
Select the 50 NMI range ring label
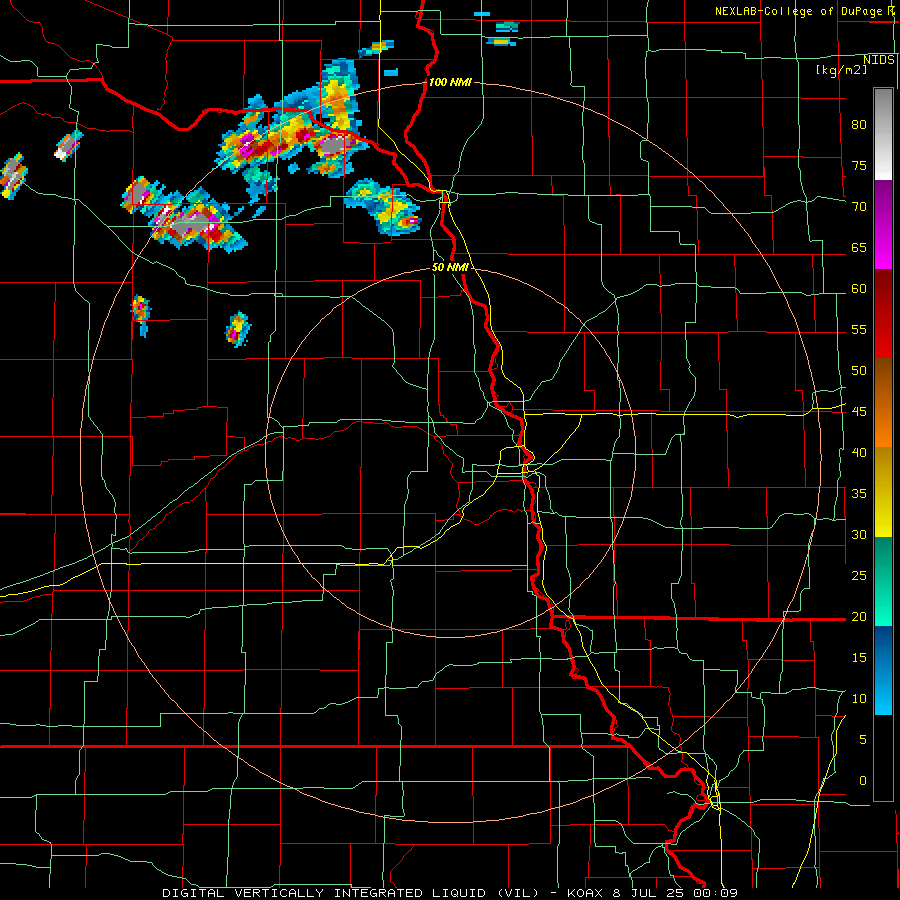click(450, 267)
